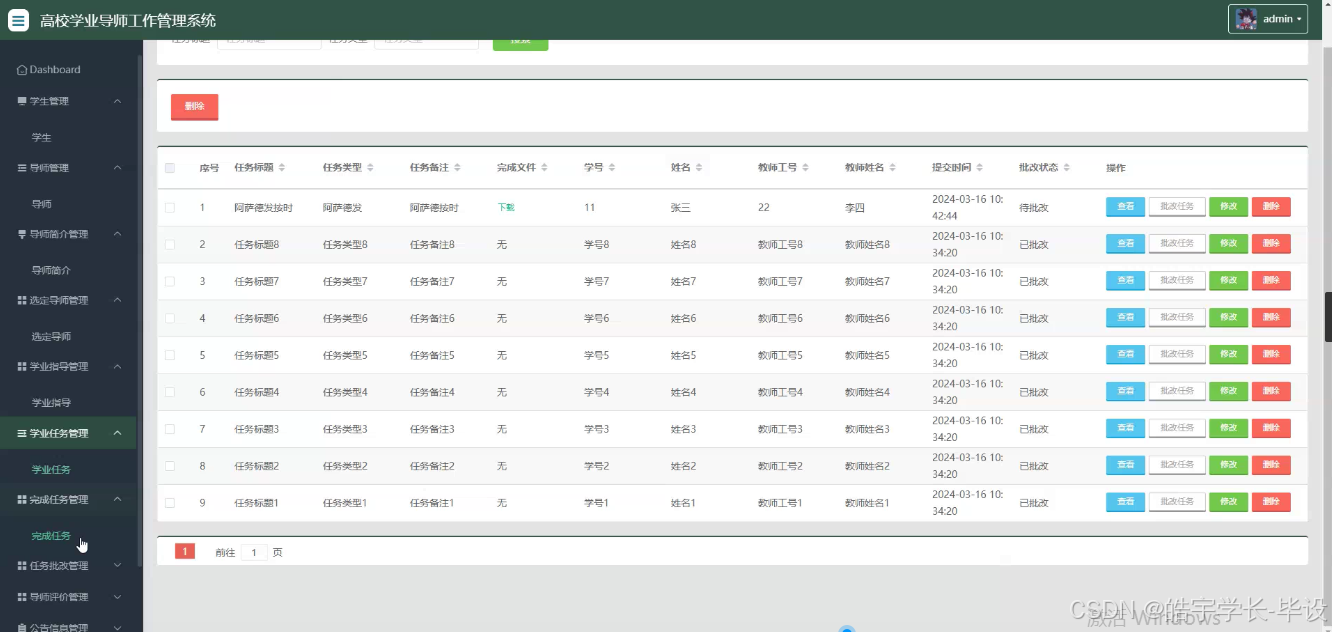Click the red bulk 删除 button above table
The image size is (1332, 632).
[194, 106]
